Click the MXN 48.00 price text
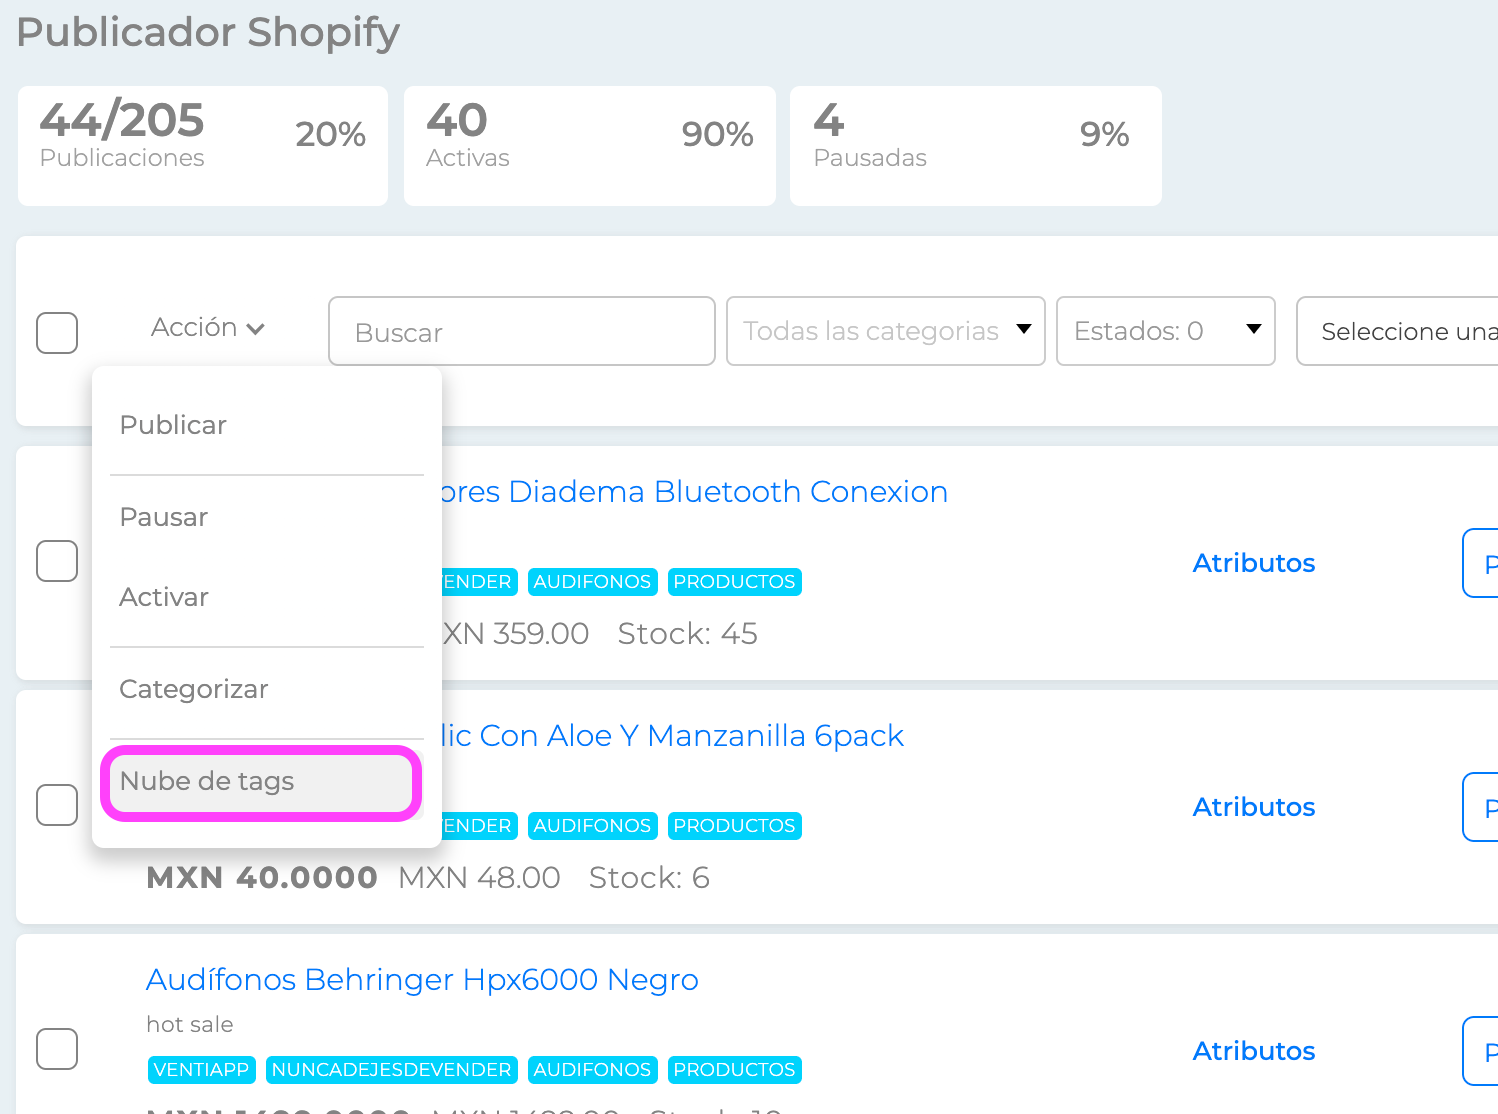This screenshot has width=1498, height=1114. click(479, 878)
